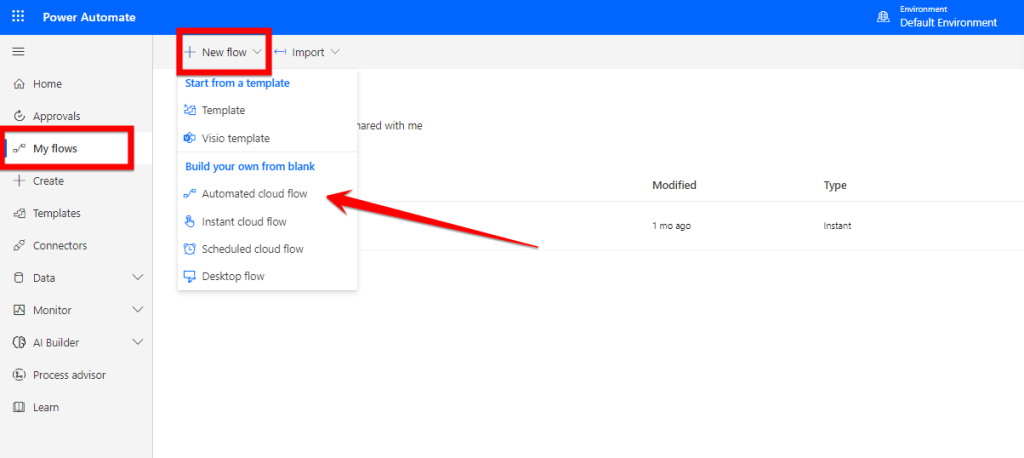Click the Learn book icon in the sidebar
Image resolution: width=1024 pixels, height=458 pixels.
pos(19,407)
